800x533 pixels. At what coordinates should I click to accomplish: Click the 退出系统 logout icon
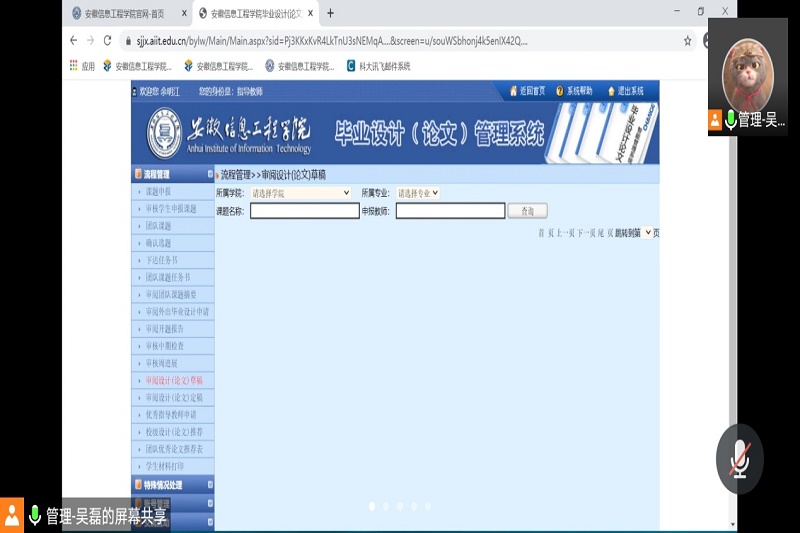pyautogui.click(x=612, y=91)
